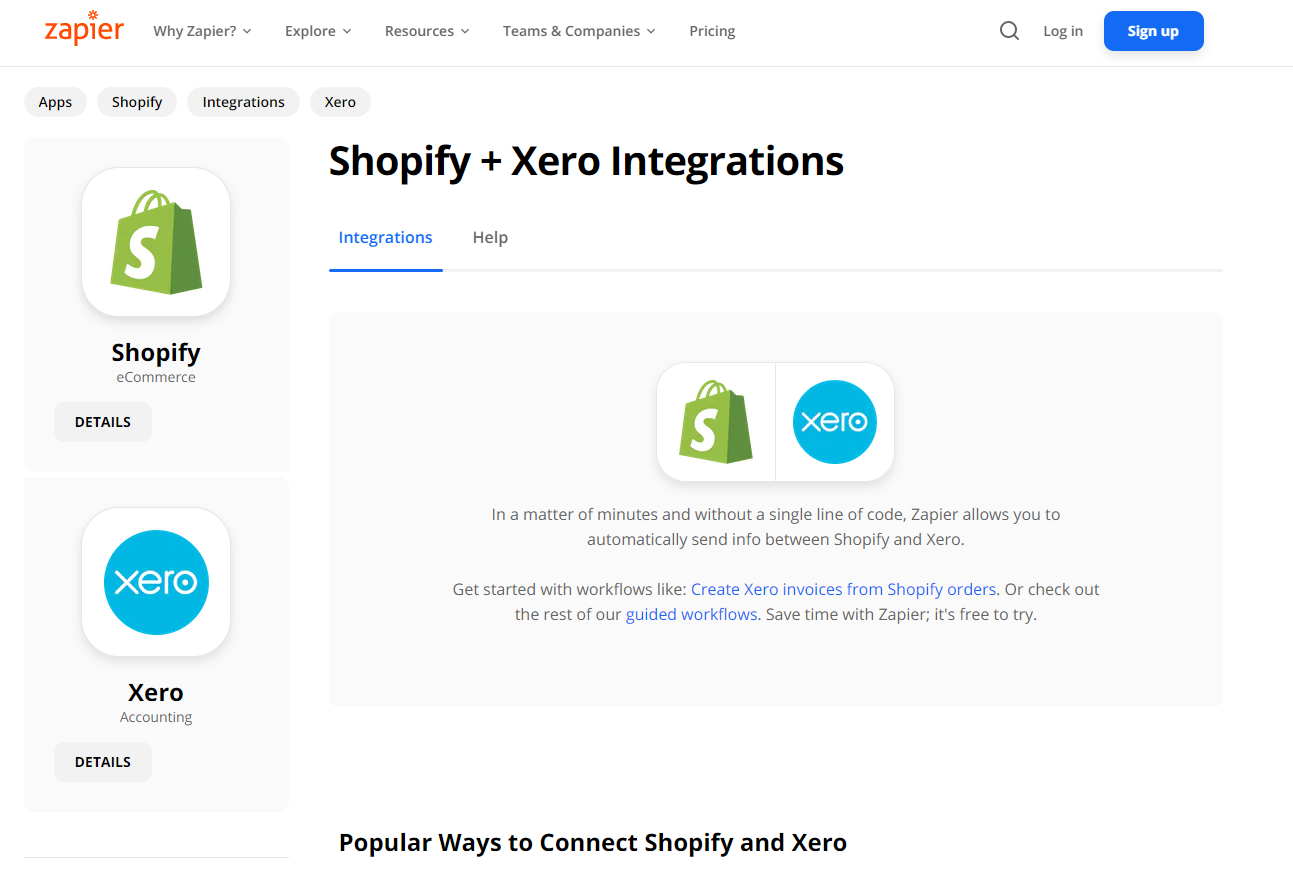Viewport: 1293px width, 883px height.
Task: Switch to the Help tab
Action: (490, 238)
